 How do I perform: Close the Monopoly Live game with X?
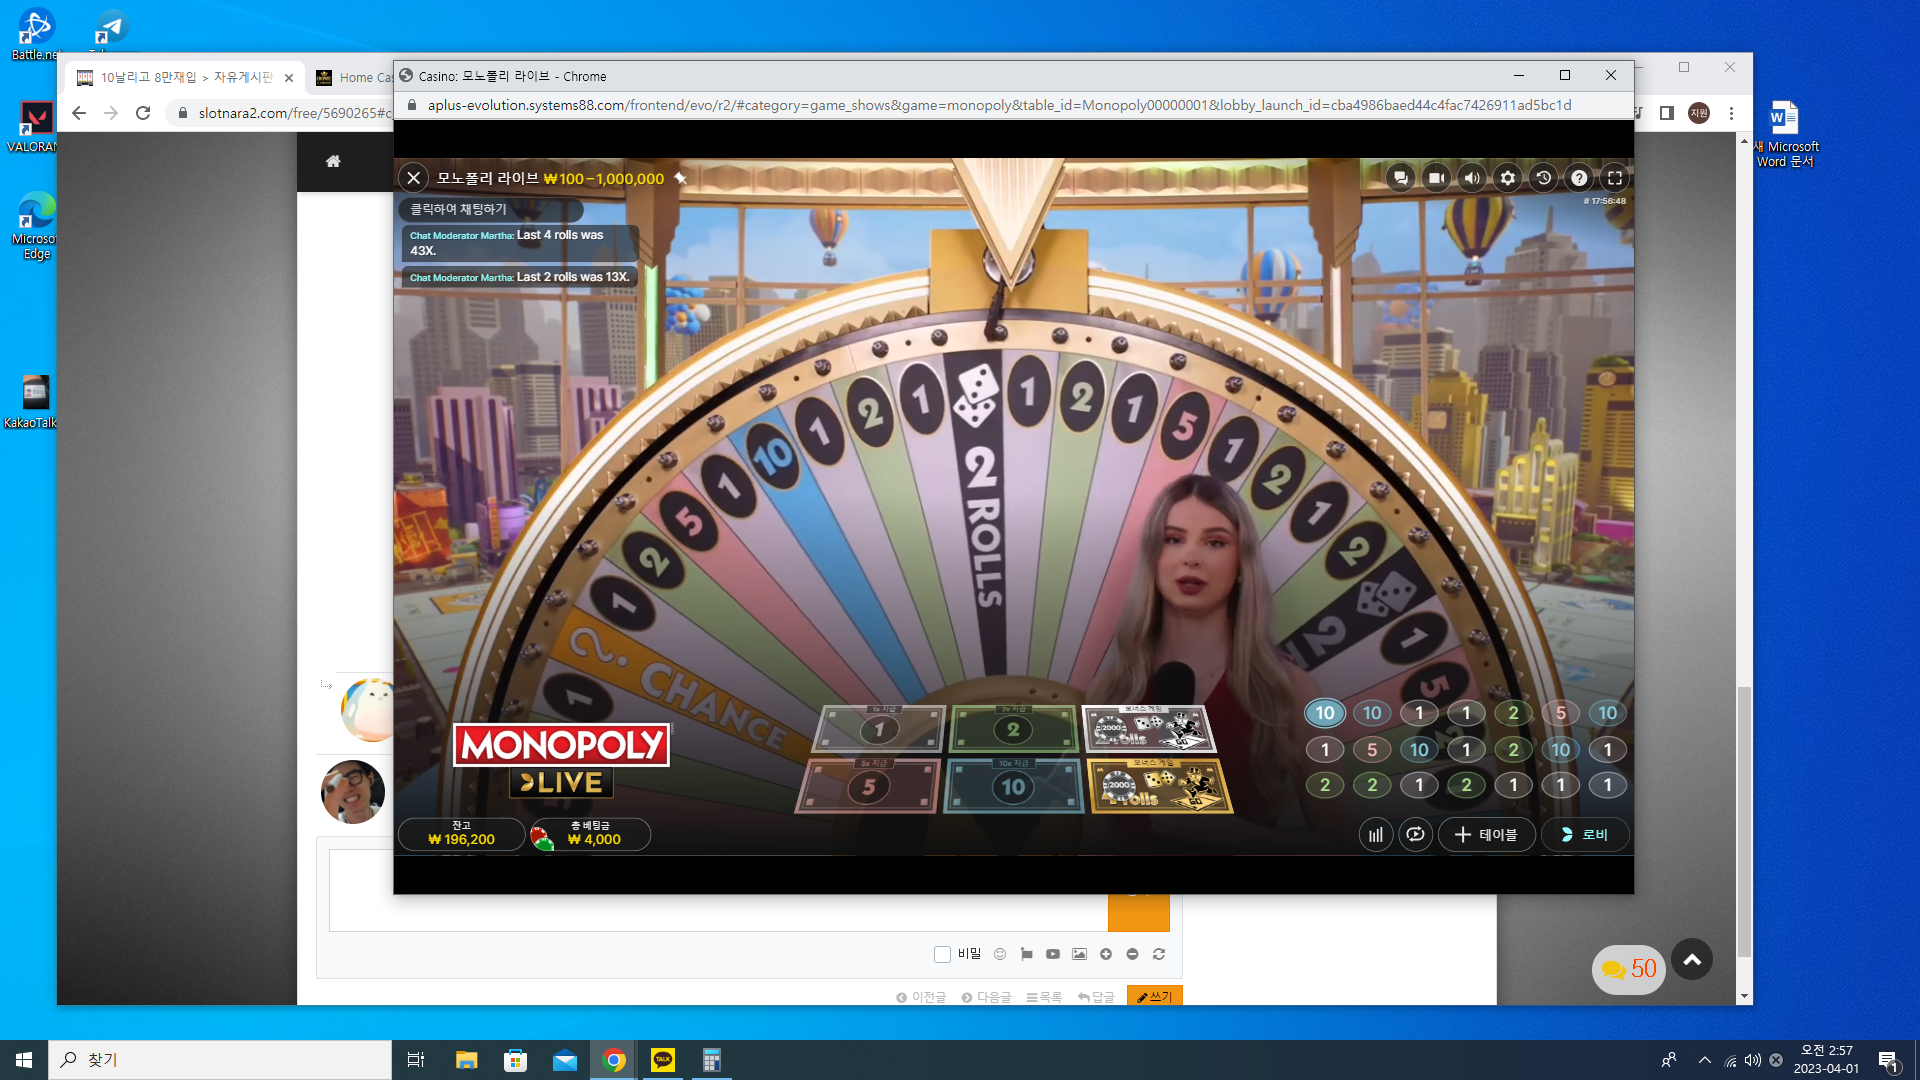[413, 178]
